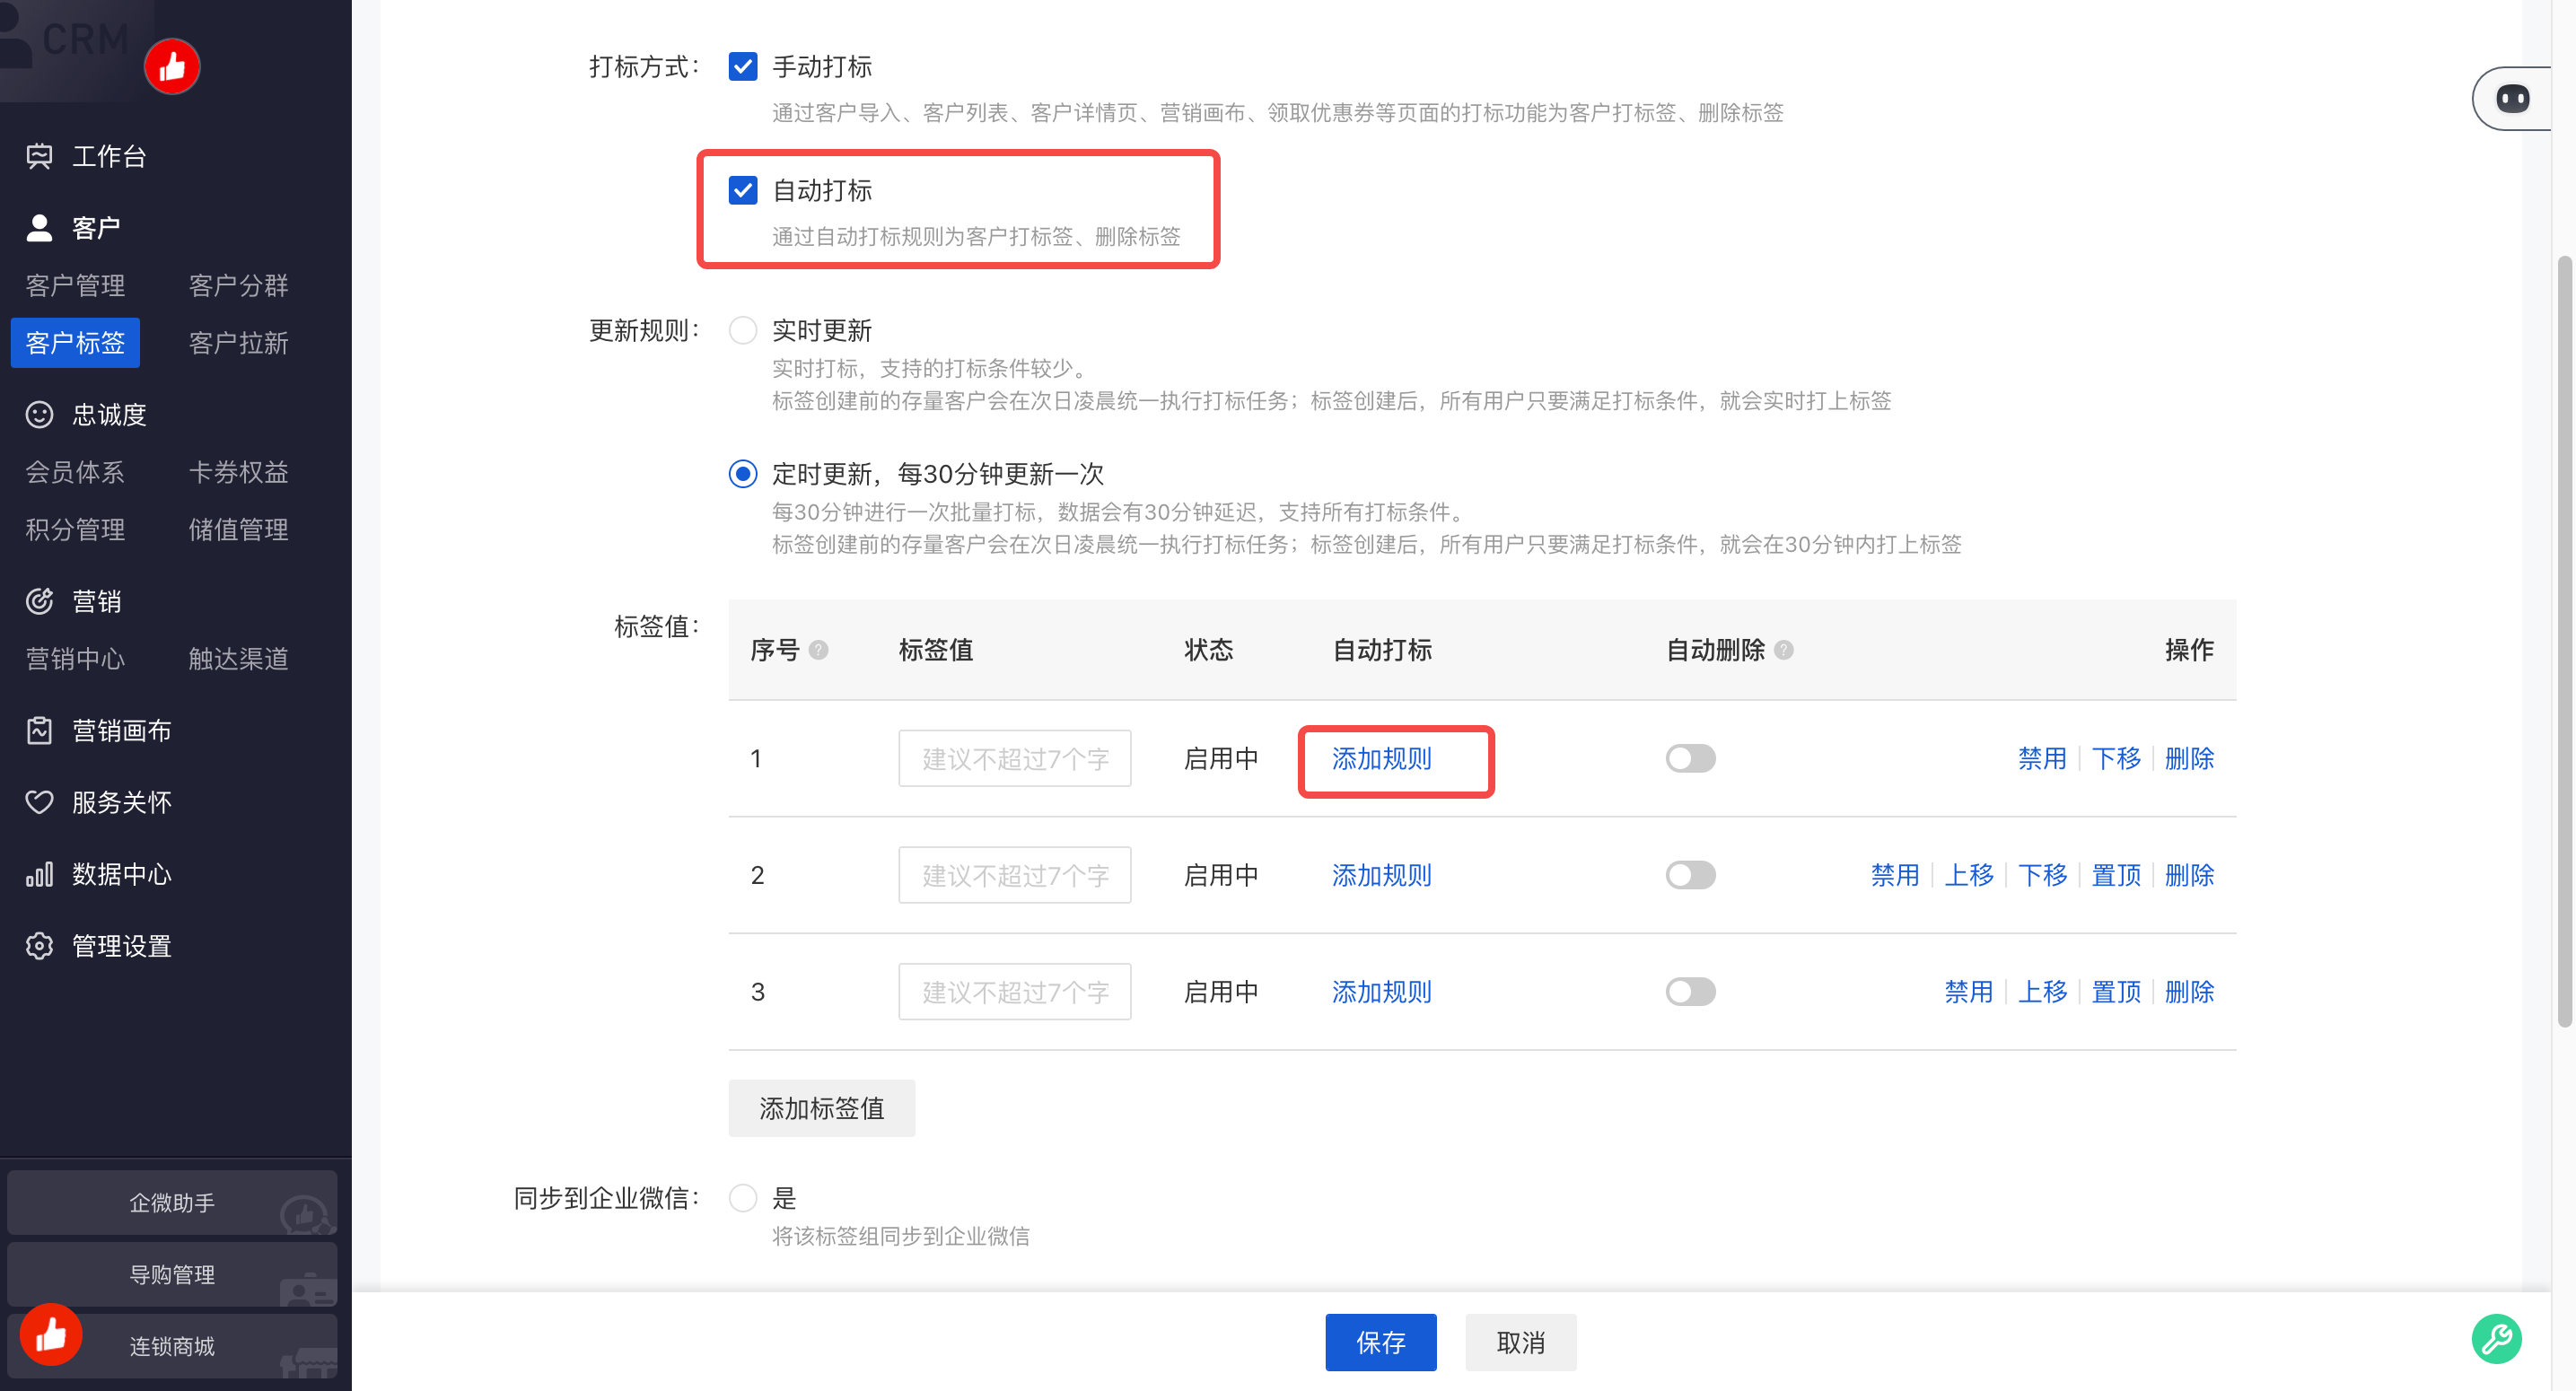Click the 标签值 input field in row 1
The image size is (2576, 1391).
click(x=1015, y=759)
